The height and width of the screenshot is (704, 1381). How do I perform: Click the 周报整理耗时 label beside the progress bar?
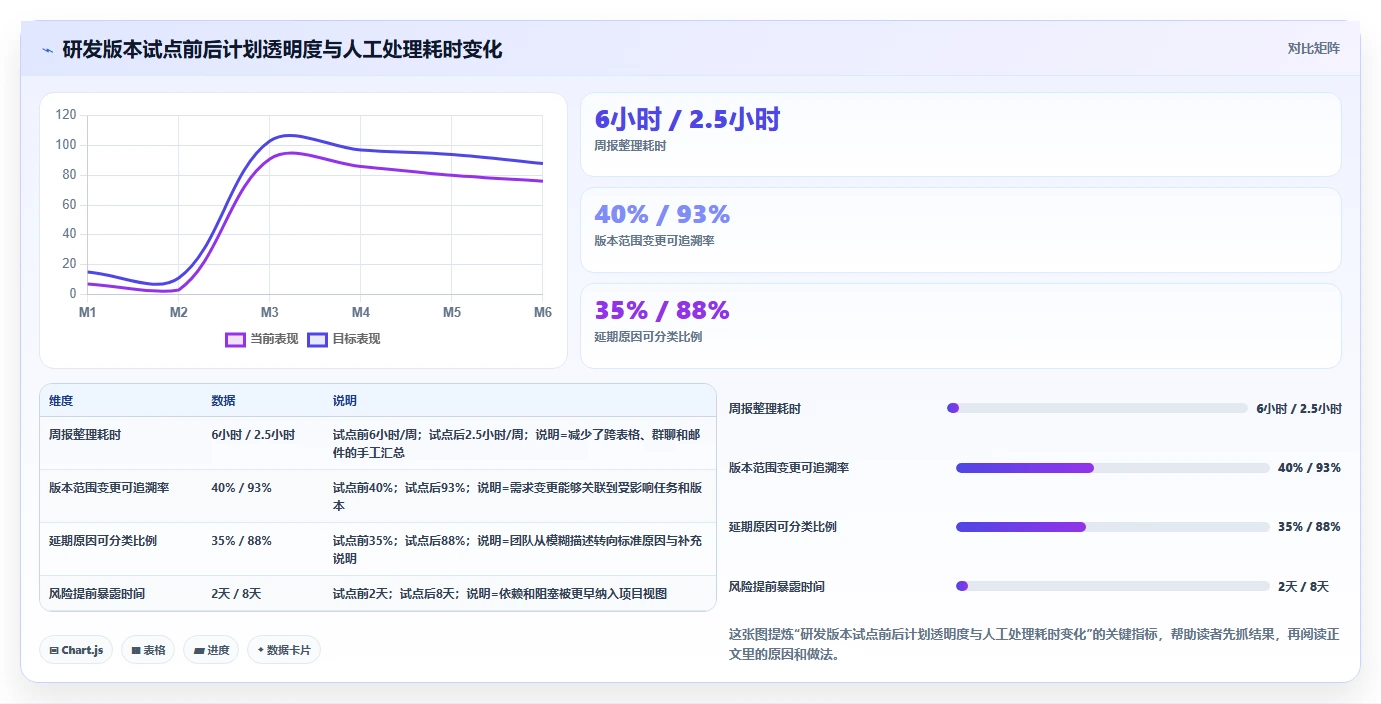[x=765, y=409]
